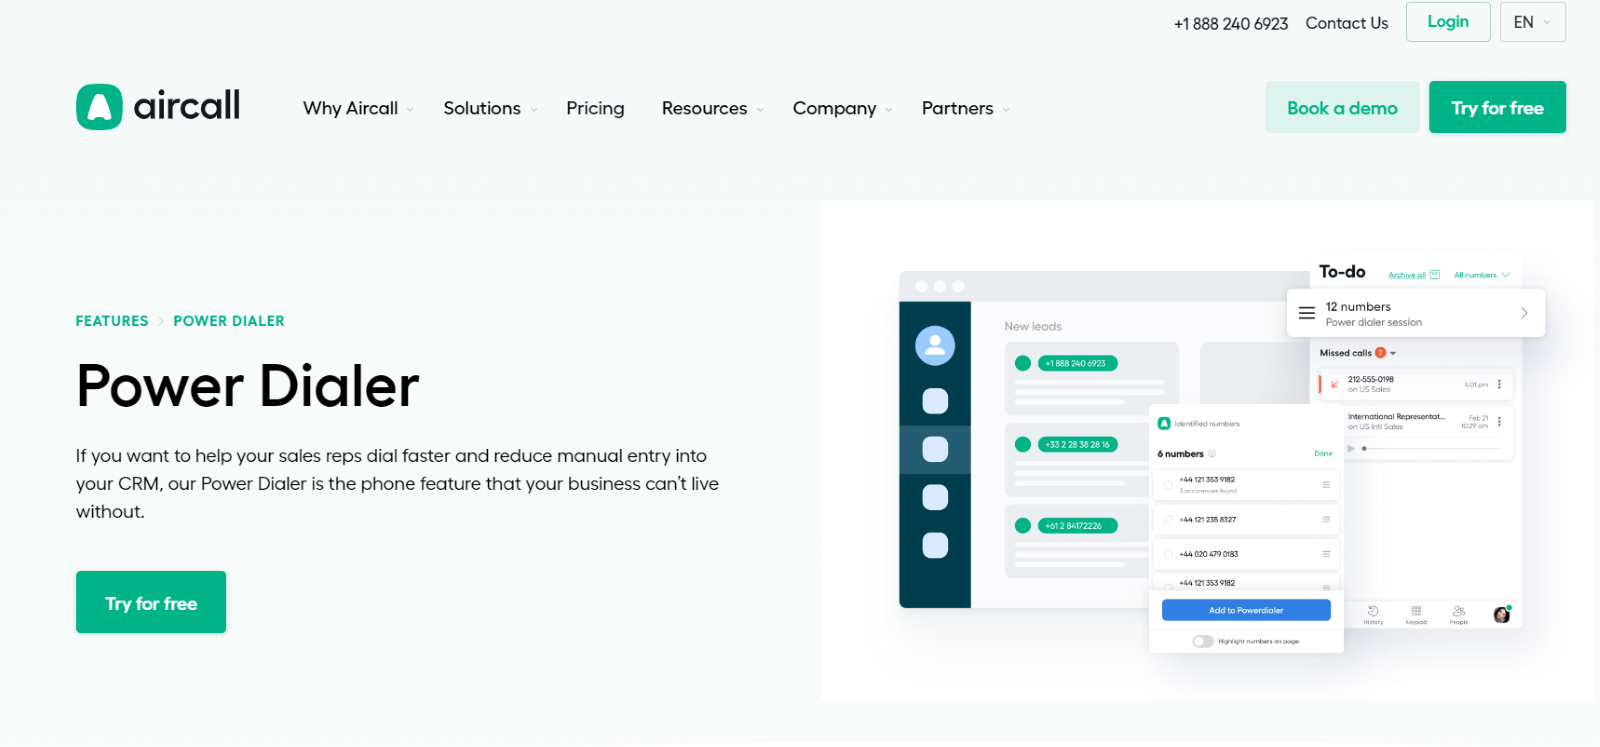Click the profile avatar in dark sidebar
Image resolution: width=1600 pixels, height=747 pixels.
point(935,345)
